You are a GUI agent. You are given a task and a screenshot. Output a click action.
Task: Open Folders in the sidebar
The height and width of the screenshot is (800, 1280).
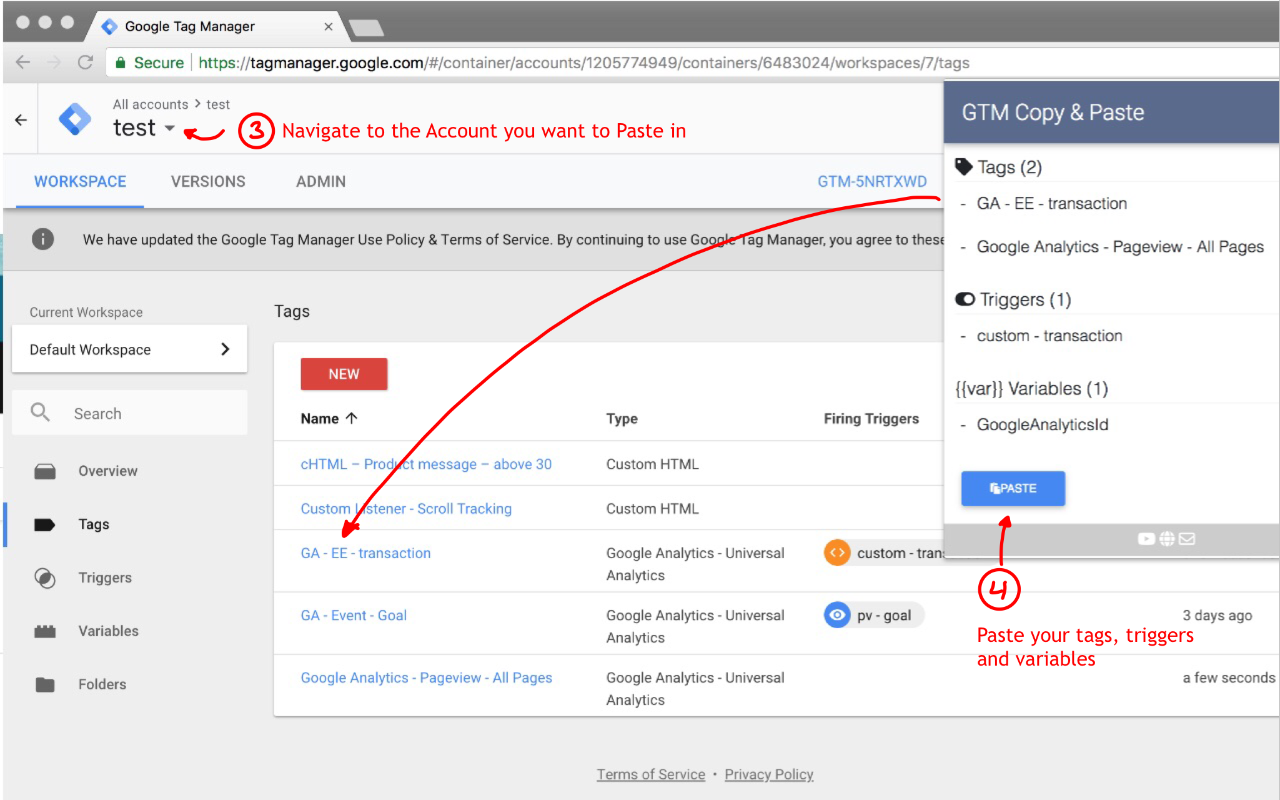click(102, 685)
